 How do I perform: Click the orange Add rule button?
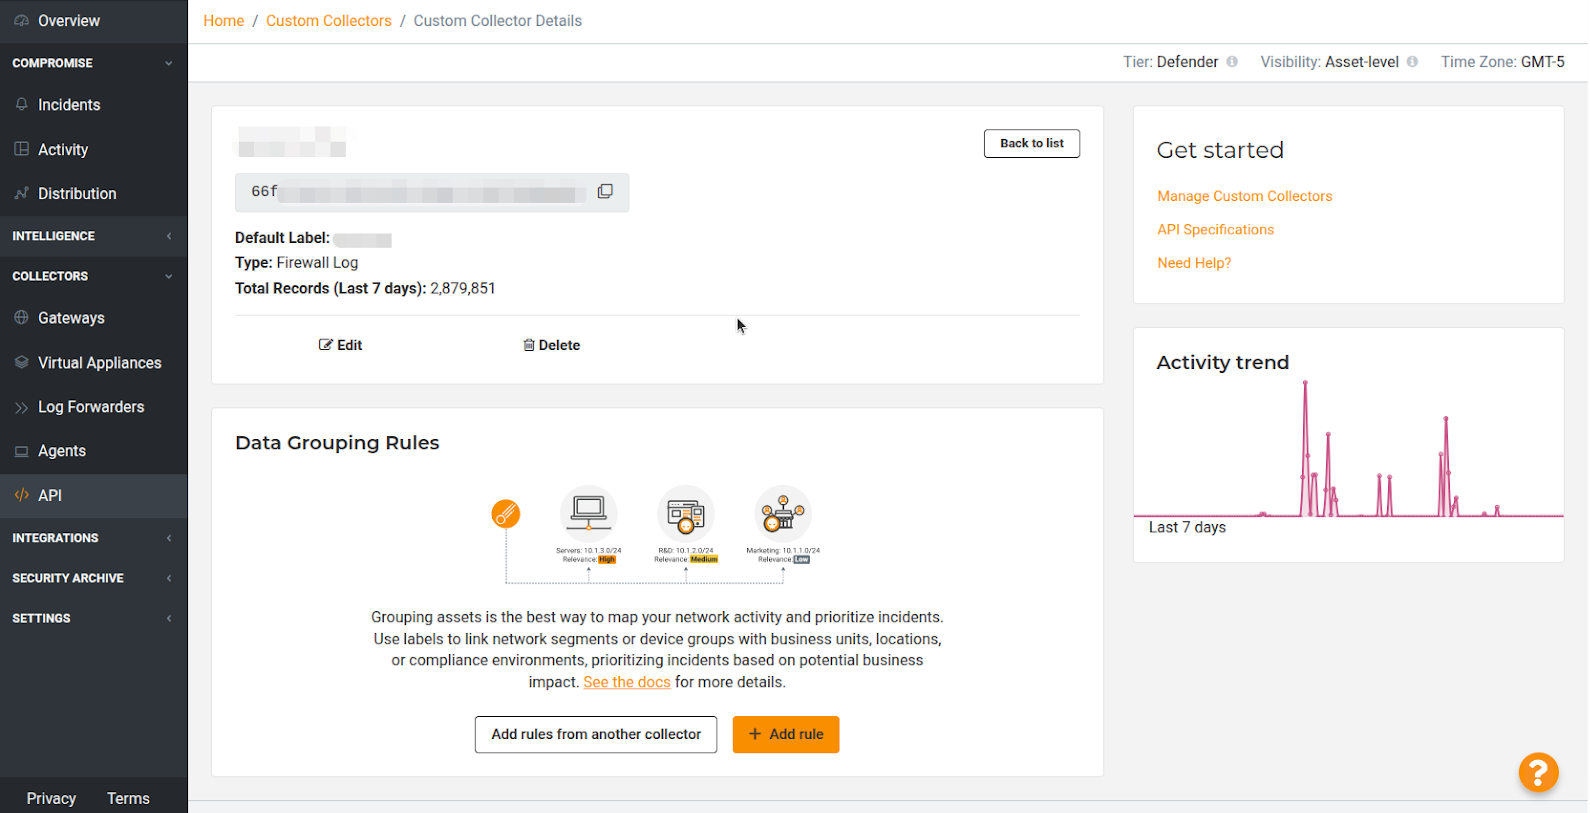tap(785, 734)
